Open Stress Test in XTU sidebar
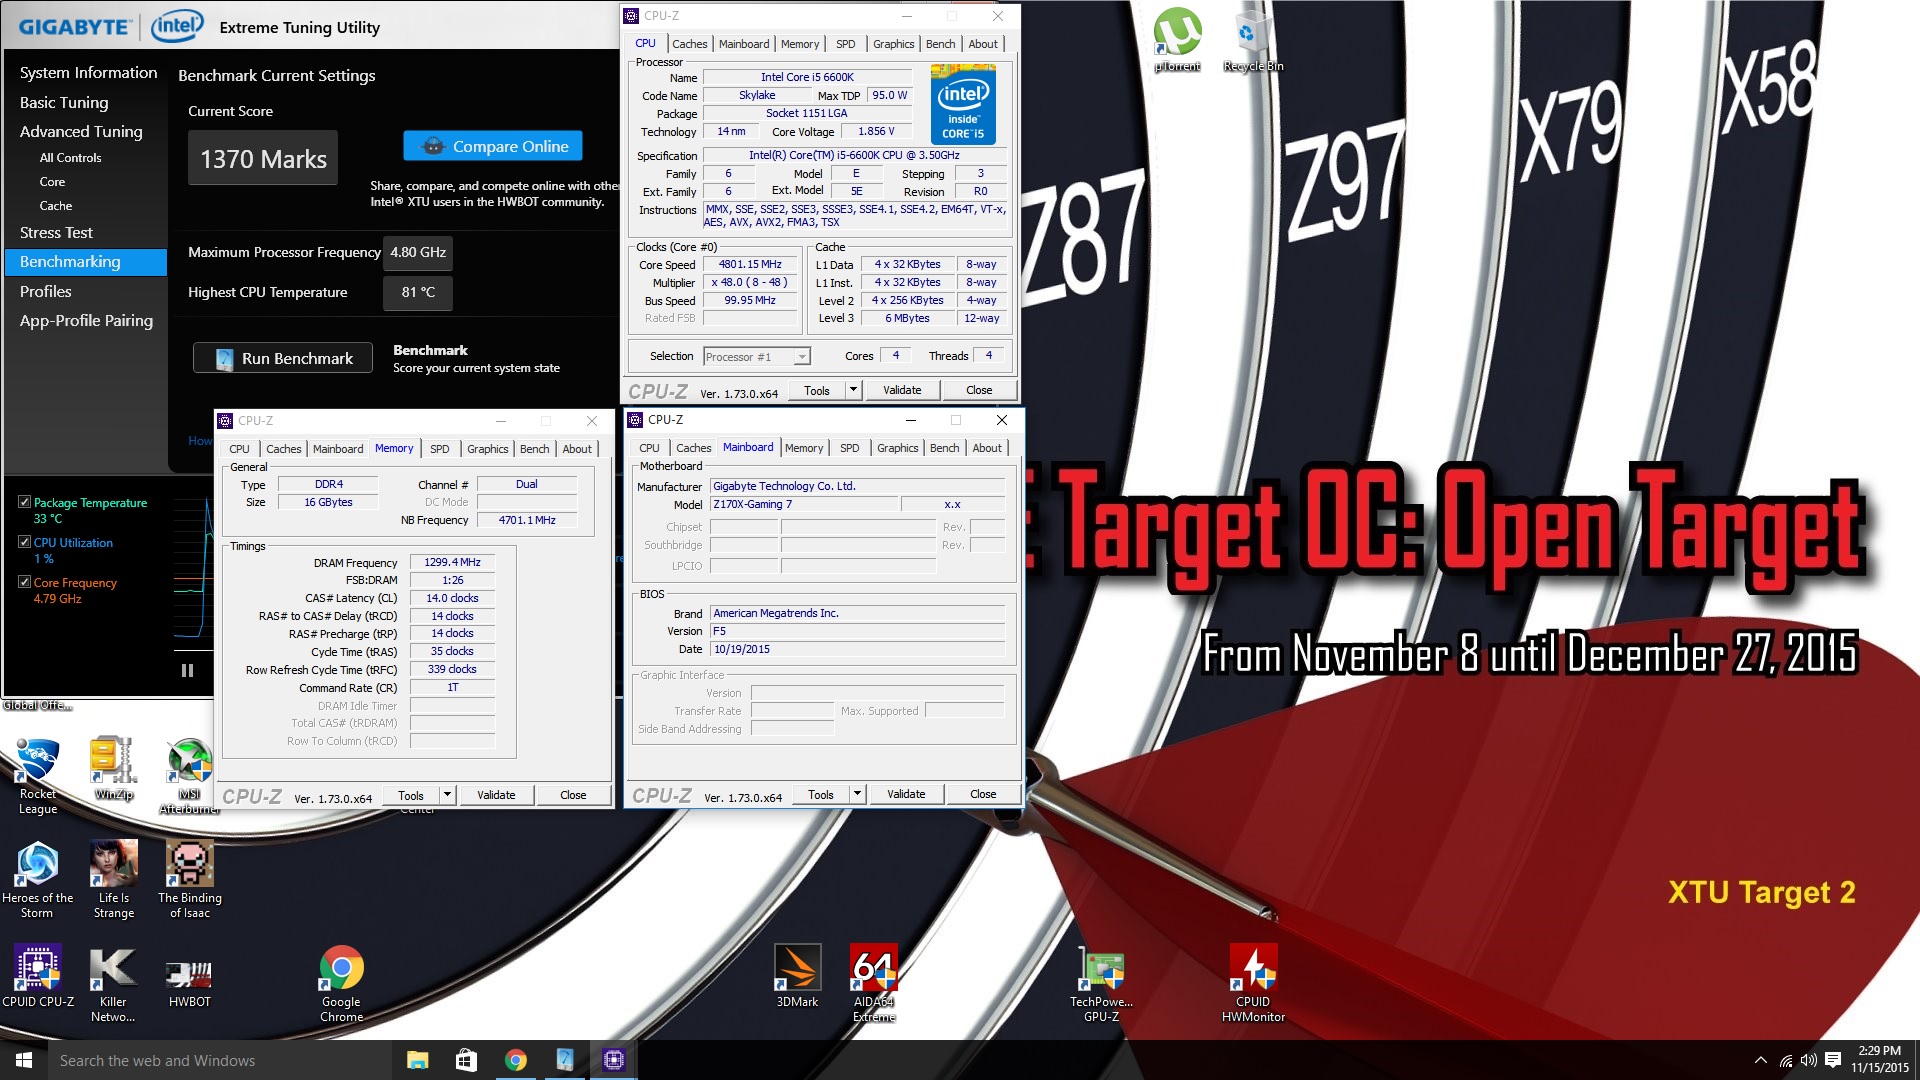Screen dimensions: 1920x1080 (x=56, y=232)
